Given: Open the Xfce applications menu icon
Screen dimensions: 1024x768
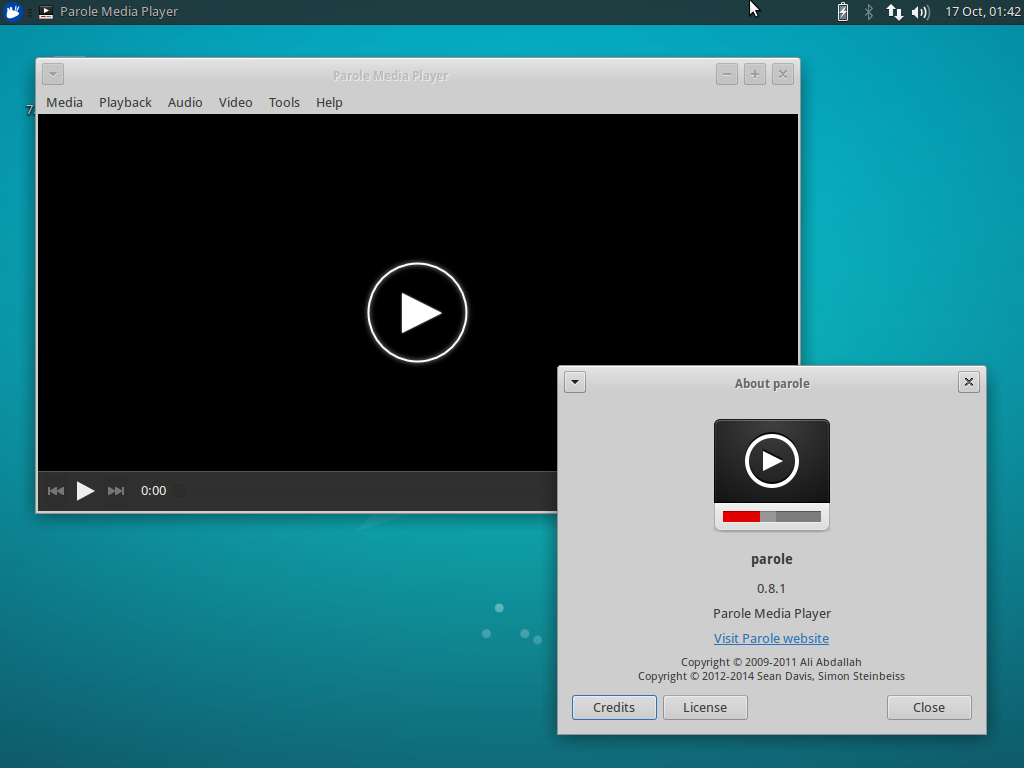Looking at the screenshot, I should coord(13,12).
